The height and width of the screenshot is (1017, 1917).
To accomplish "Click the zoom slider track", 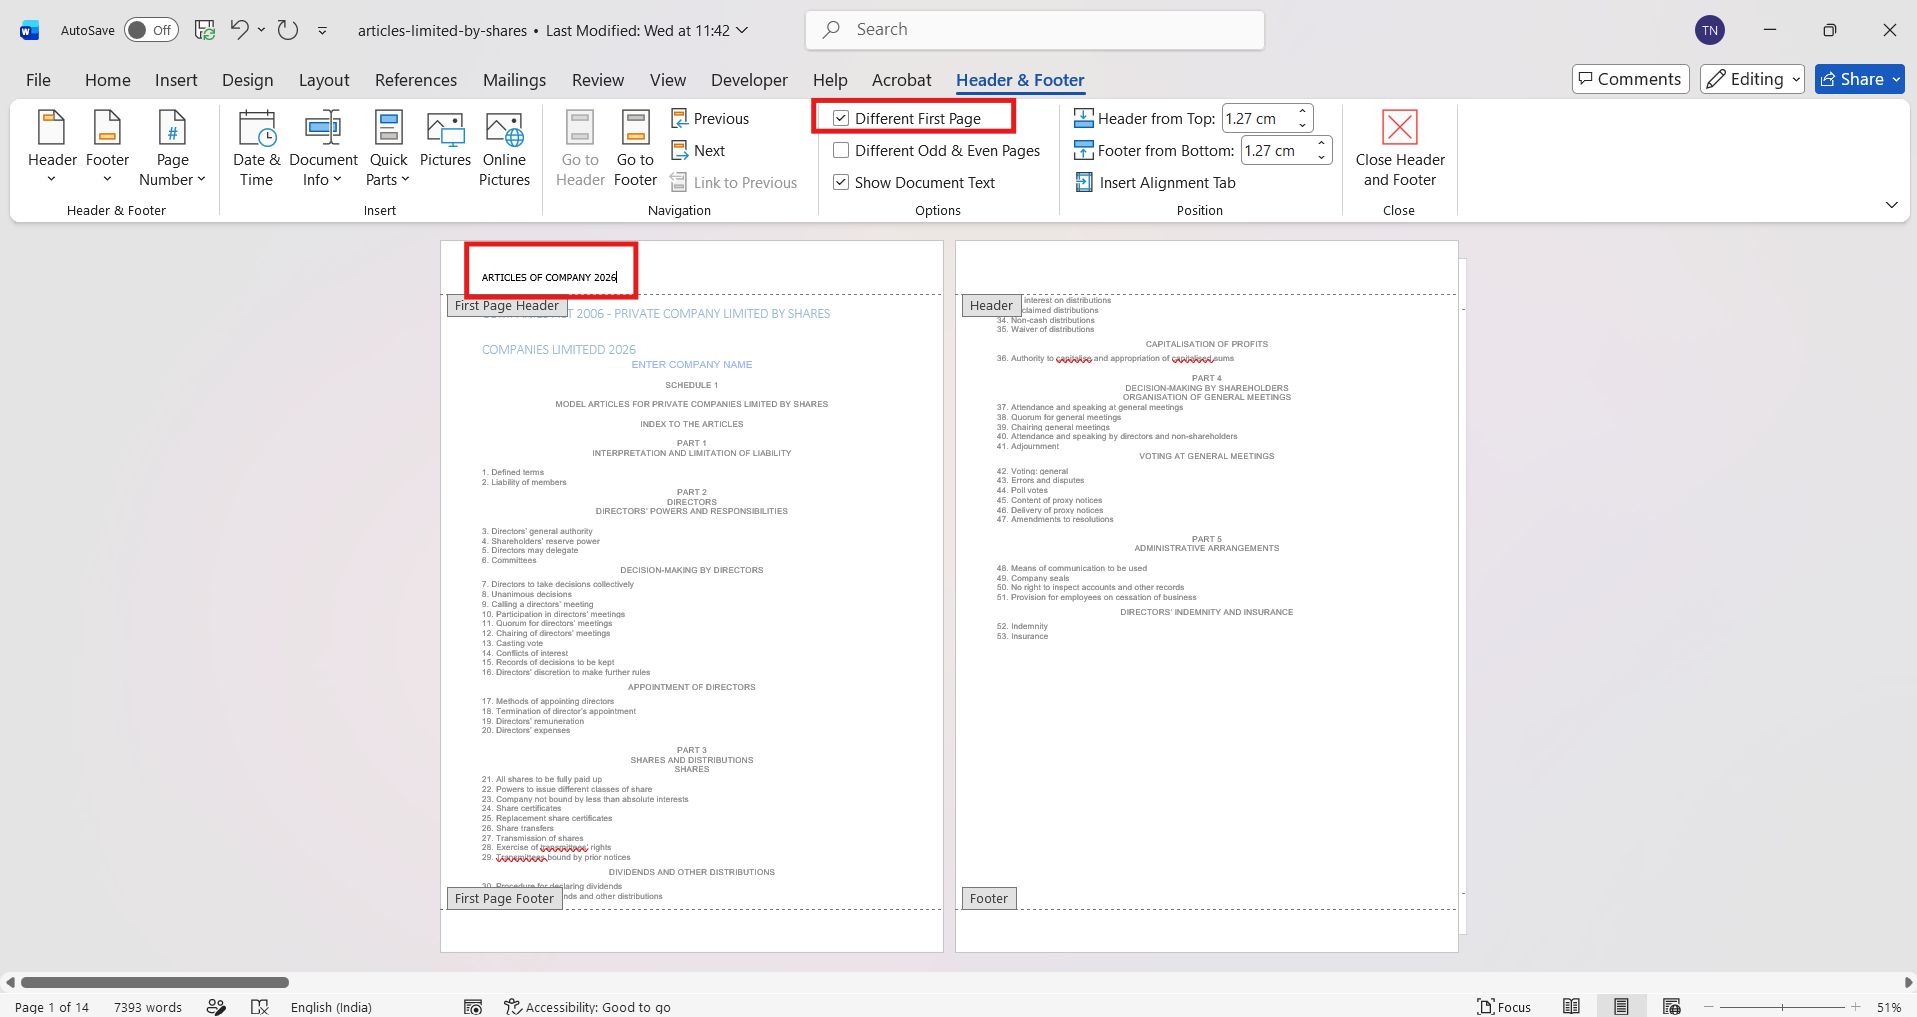I will point(1782,1007).
